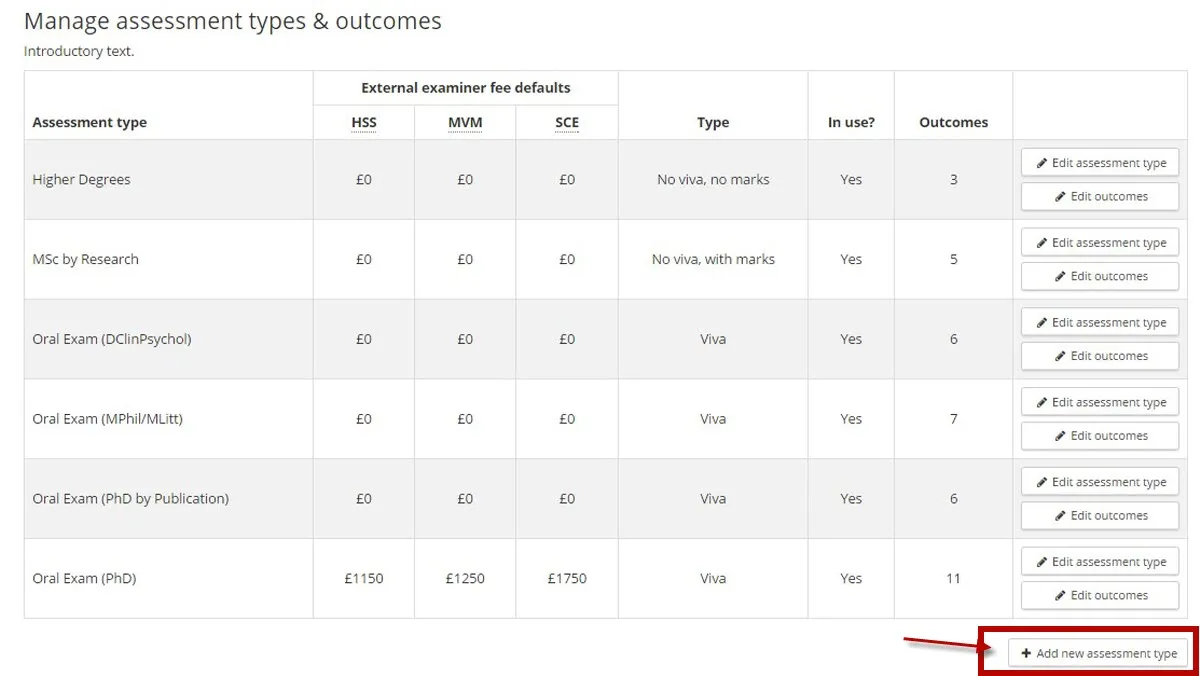Viewport: 1200px width, 676px height.
Task: Open the MVM fee defaults column link
Action: 465,122
